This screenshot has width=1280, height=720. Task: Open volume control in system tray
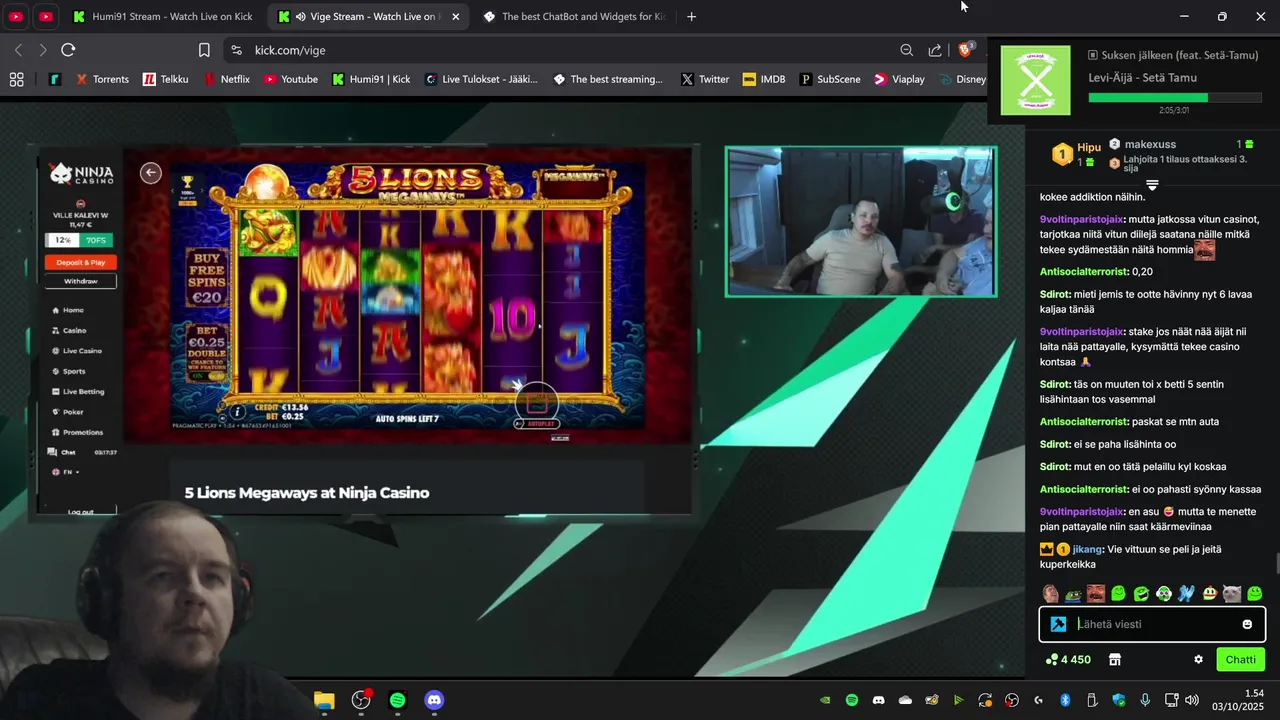coord(1192,700)
